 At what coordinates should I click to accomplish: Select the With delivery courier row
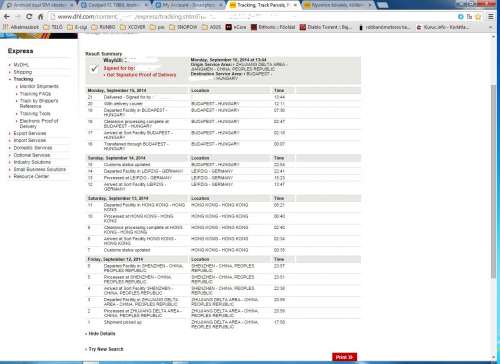[223, 104]
